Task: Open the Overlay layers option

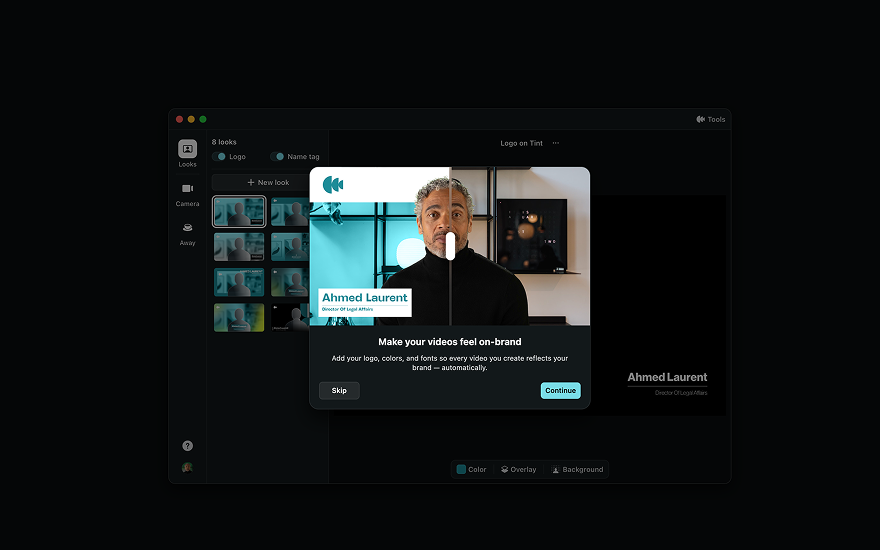Action: pos(519,469)
